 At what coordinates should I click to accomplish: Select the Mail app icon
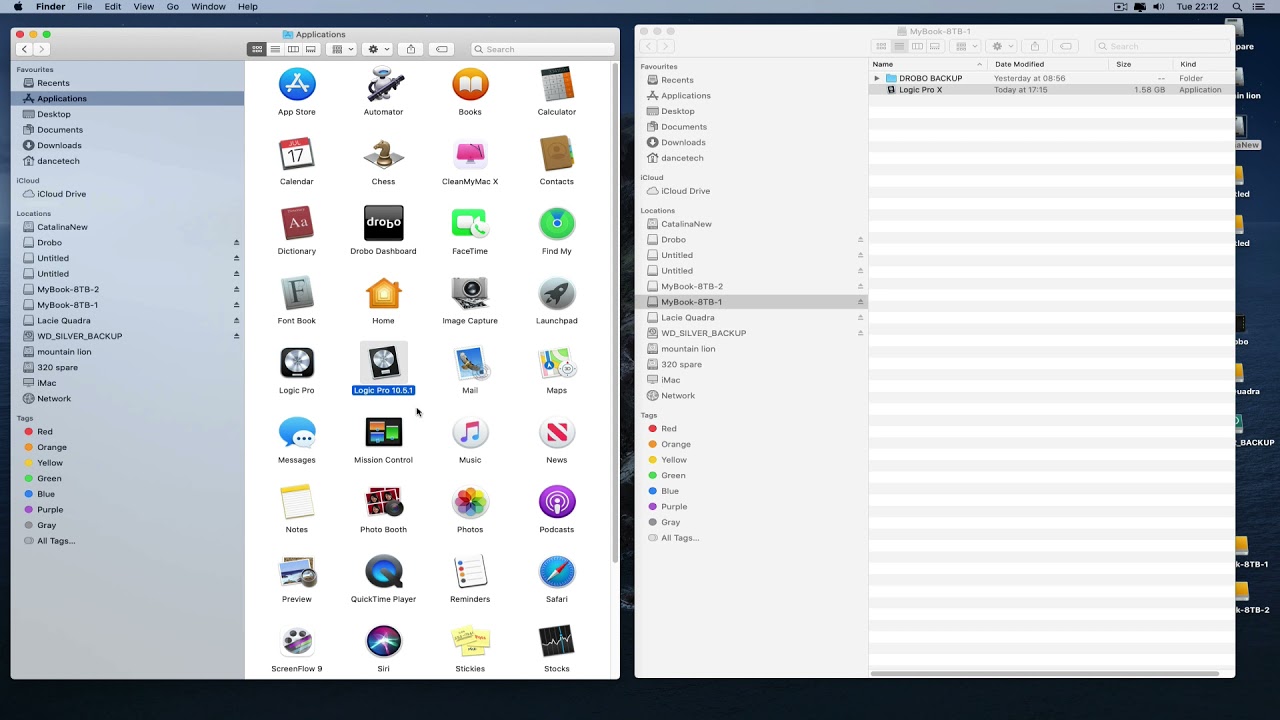pos(470,363)
